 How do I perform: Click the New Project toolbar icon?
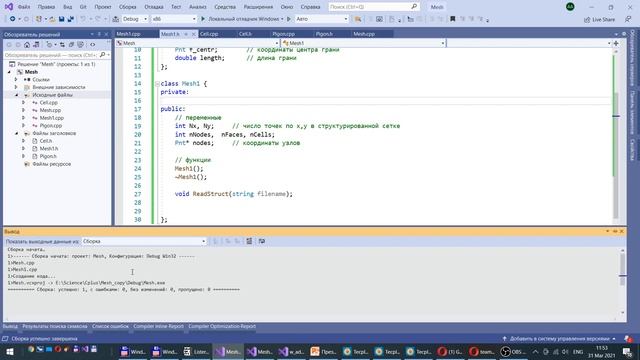tap(39, 19)
